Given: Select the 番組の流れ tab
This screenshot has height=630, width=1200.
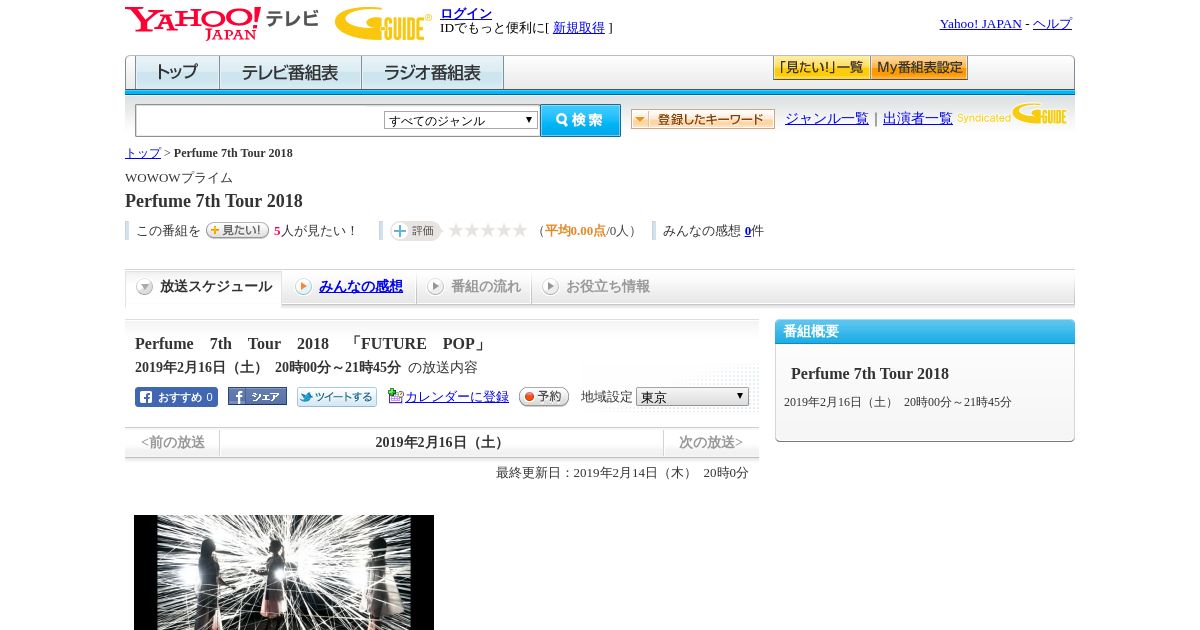Looking at the screenshot, I should [x=474, y=287].
